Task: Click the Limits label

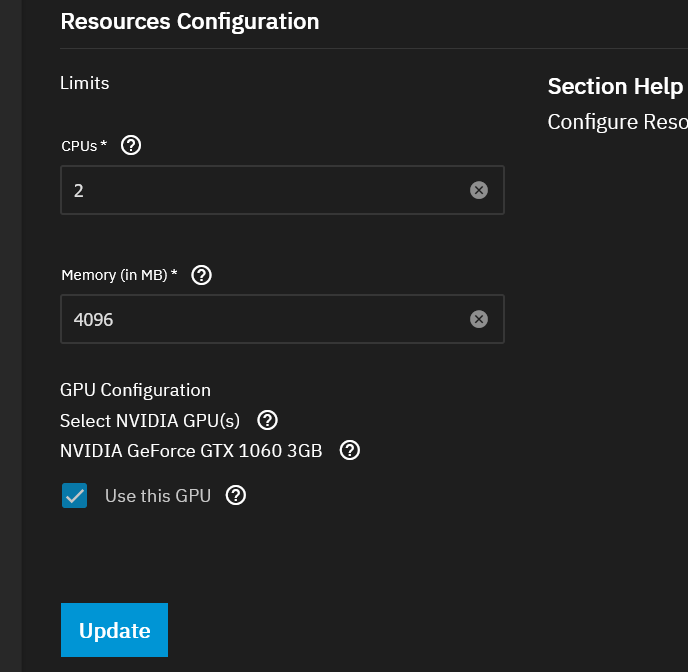Action: click(x=85, y=83)
